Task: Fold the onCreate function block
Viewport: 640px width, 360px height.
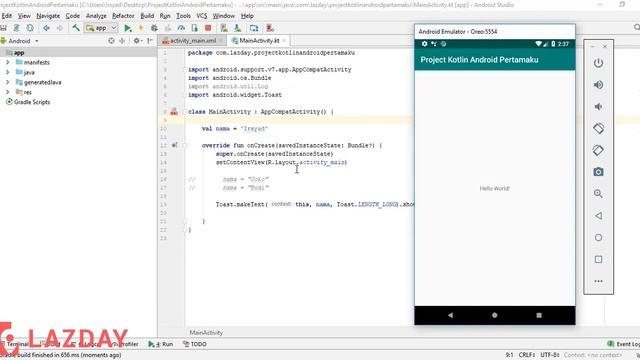Action: click(x=185, y=145)
